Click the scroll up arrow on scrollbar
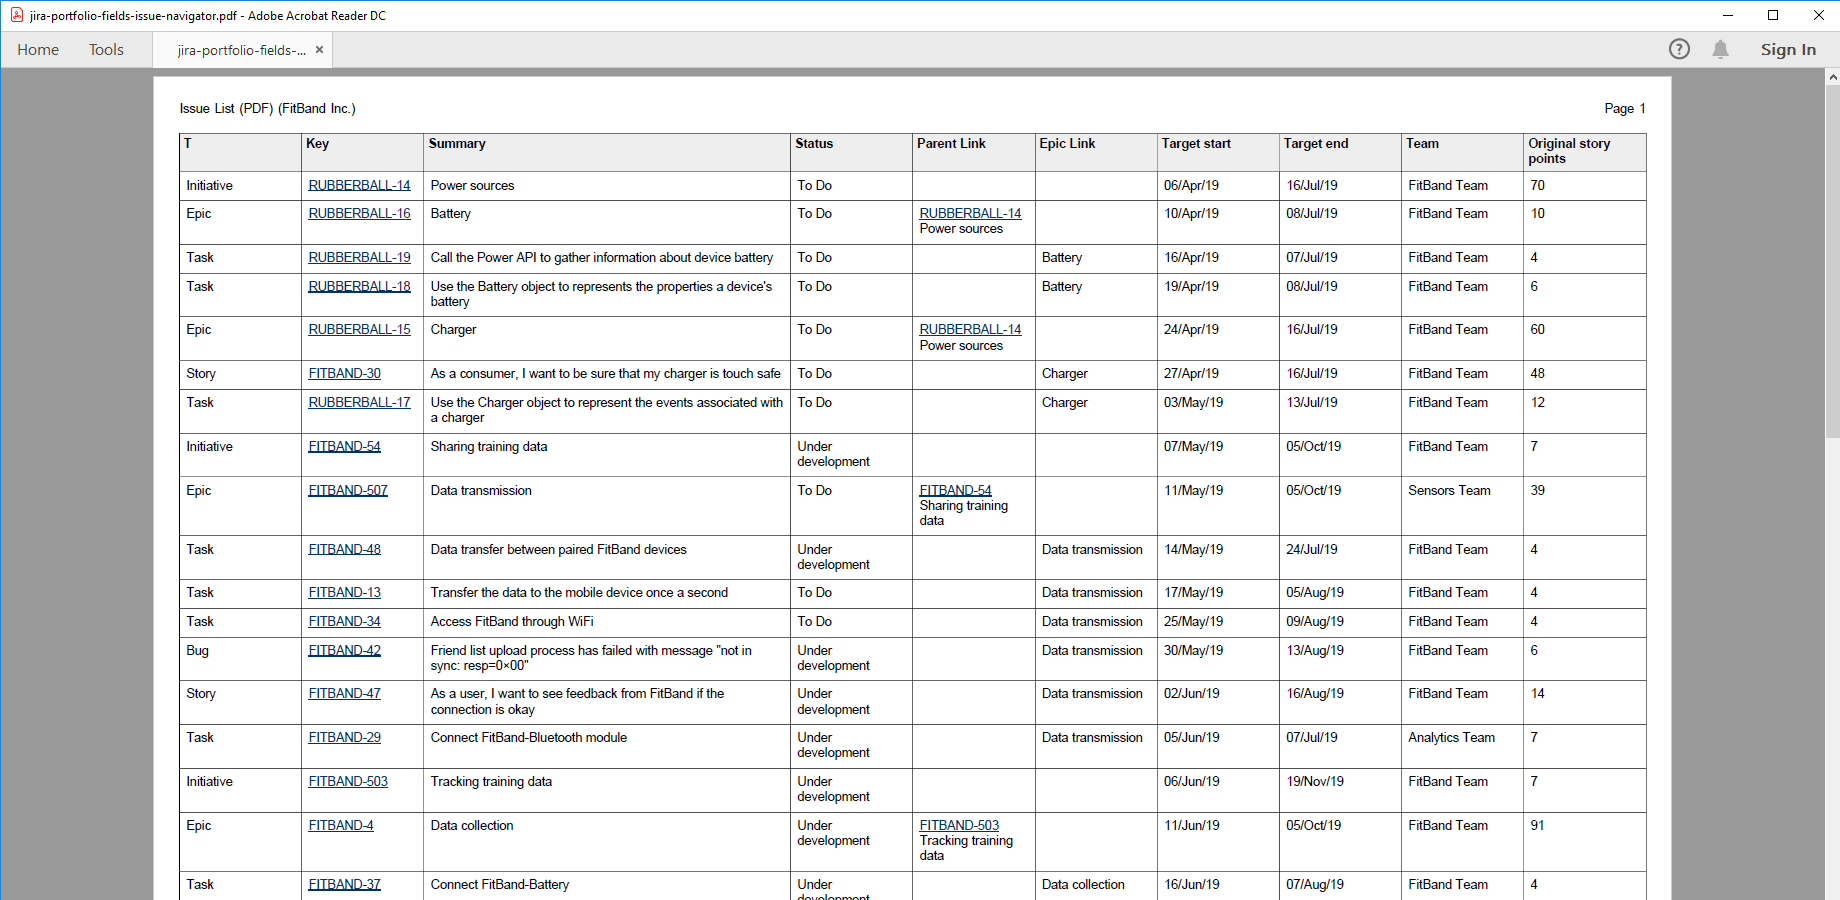Screen dimensions: 1840x900 (x=1832, y=77)
